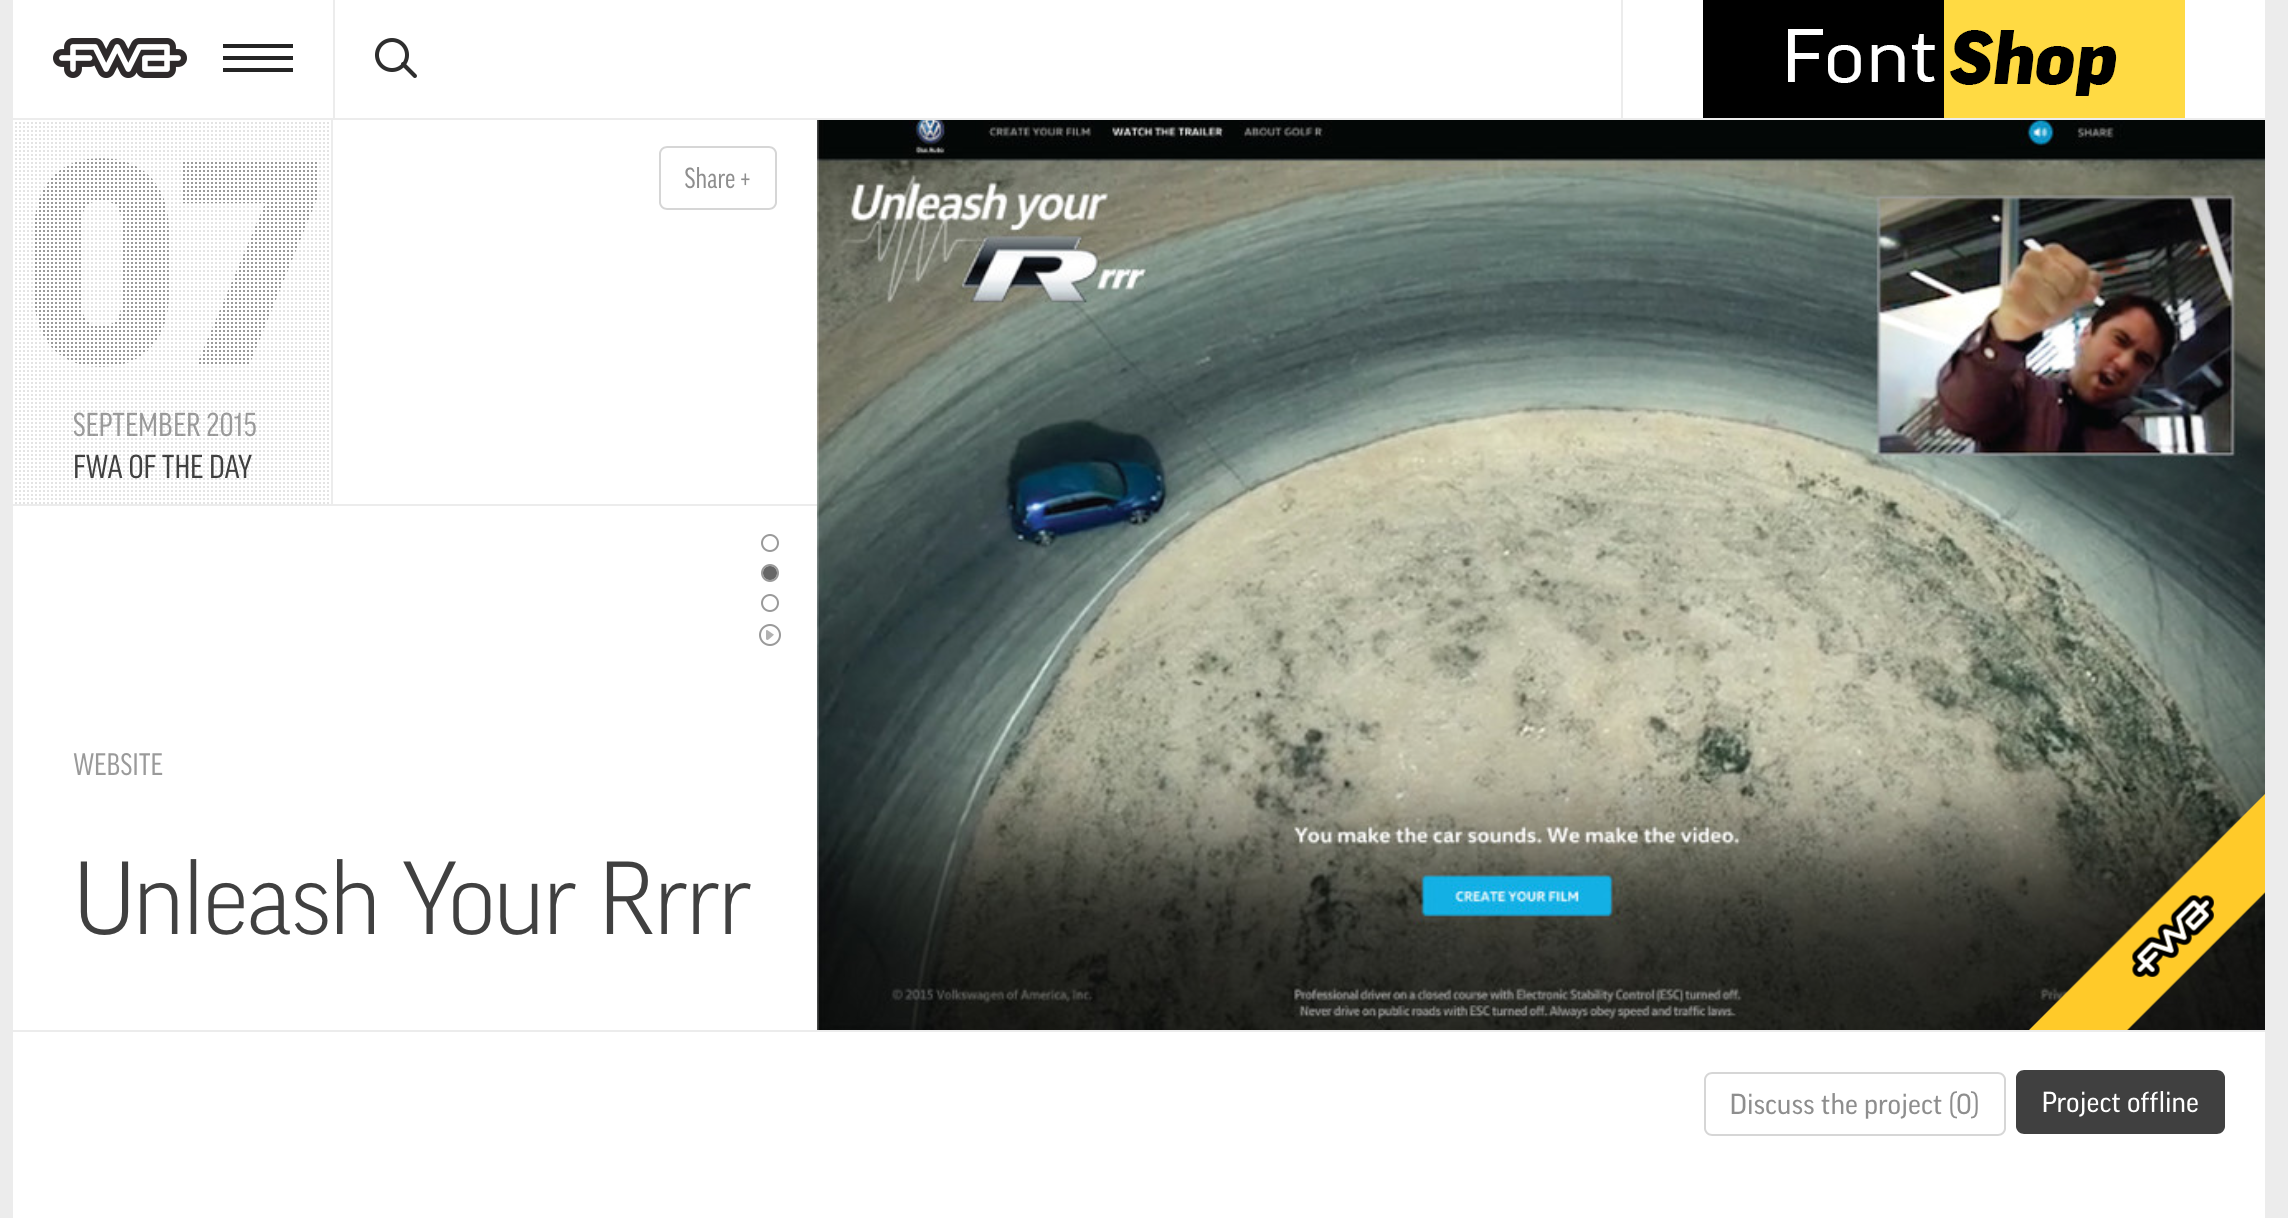The width and height of the screenshot is (2288, 1218).
Task: Select the third slide dot
Action: click(770, 603)
